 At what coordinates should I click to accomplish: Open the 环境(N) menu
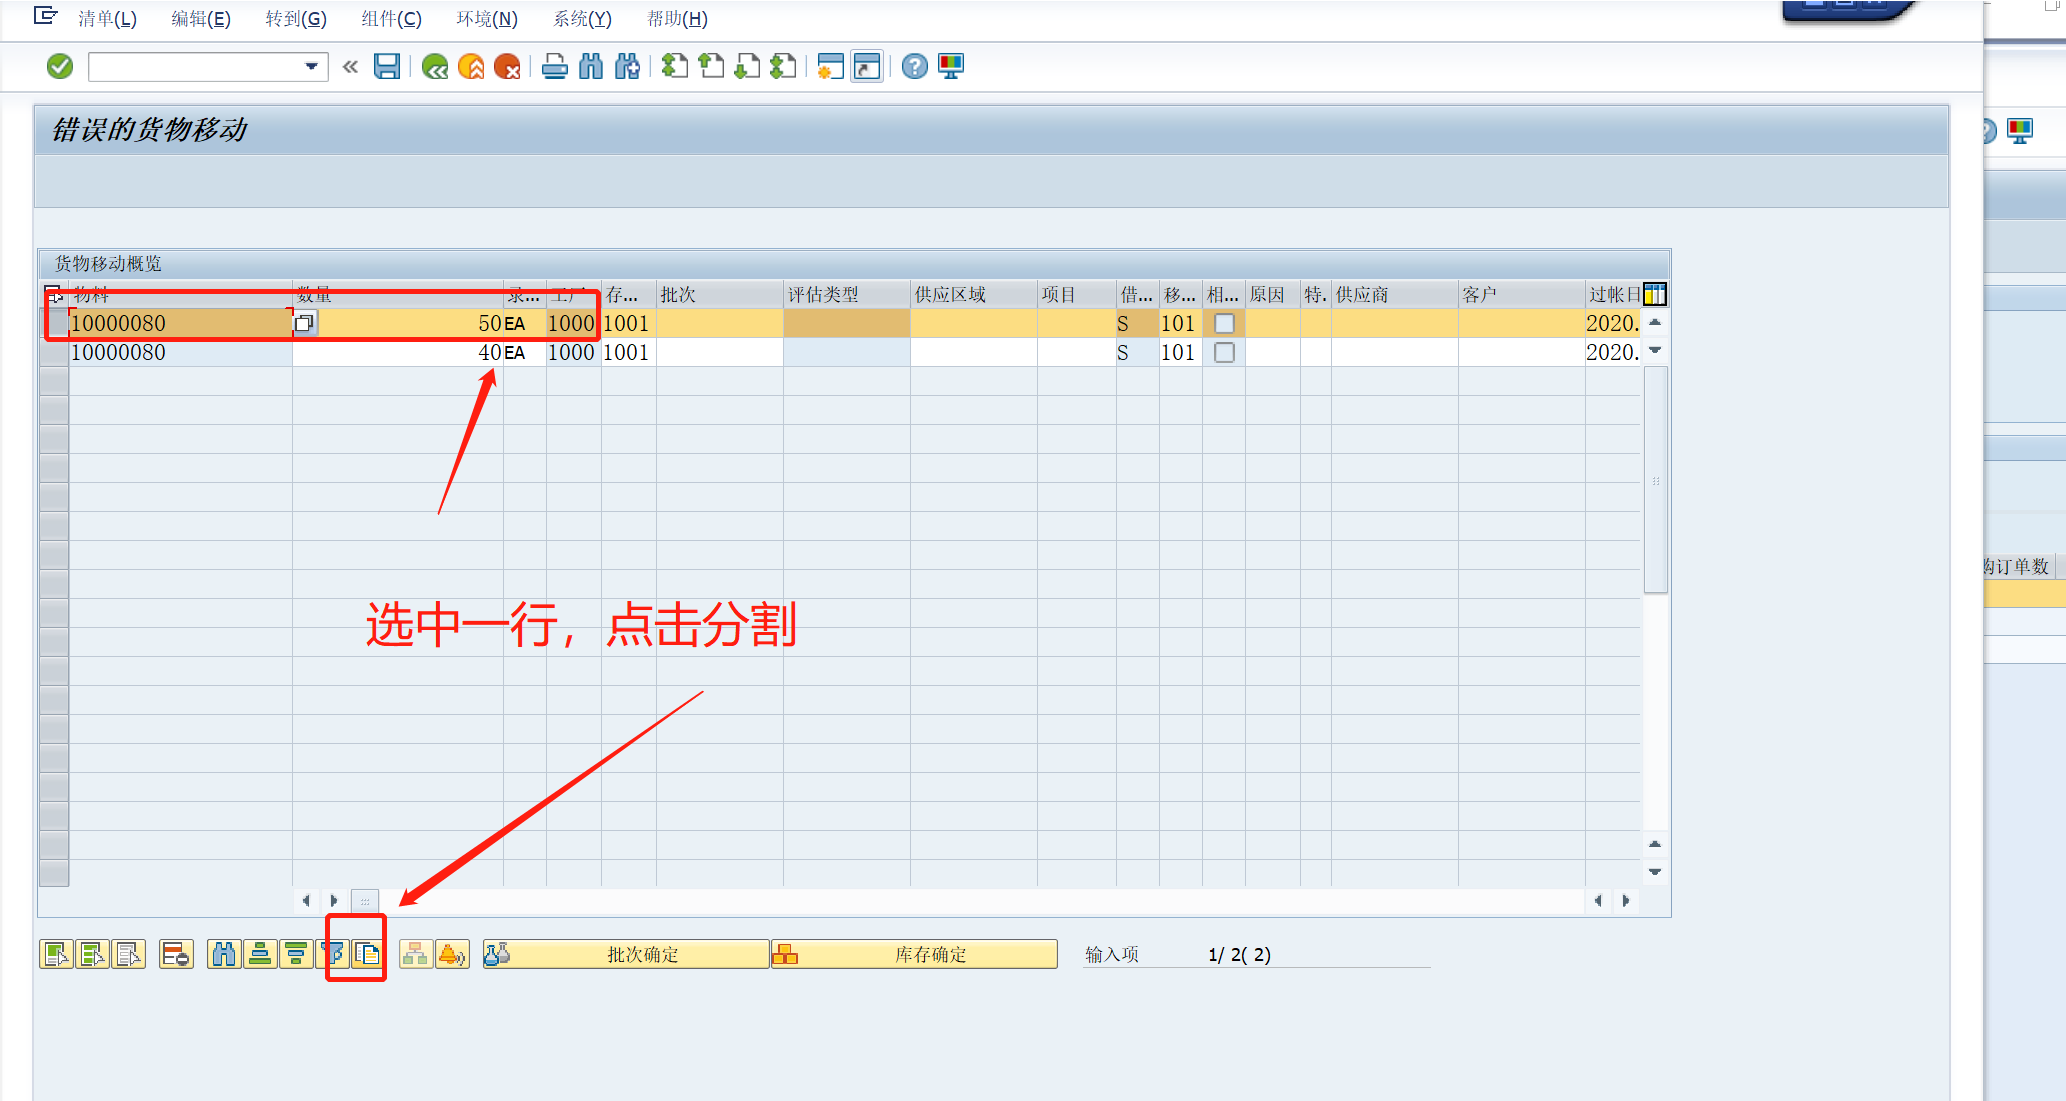(487, 19)
